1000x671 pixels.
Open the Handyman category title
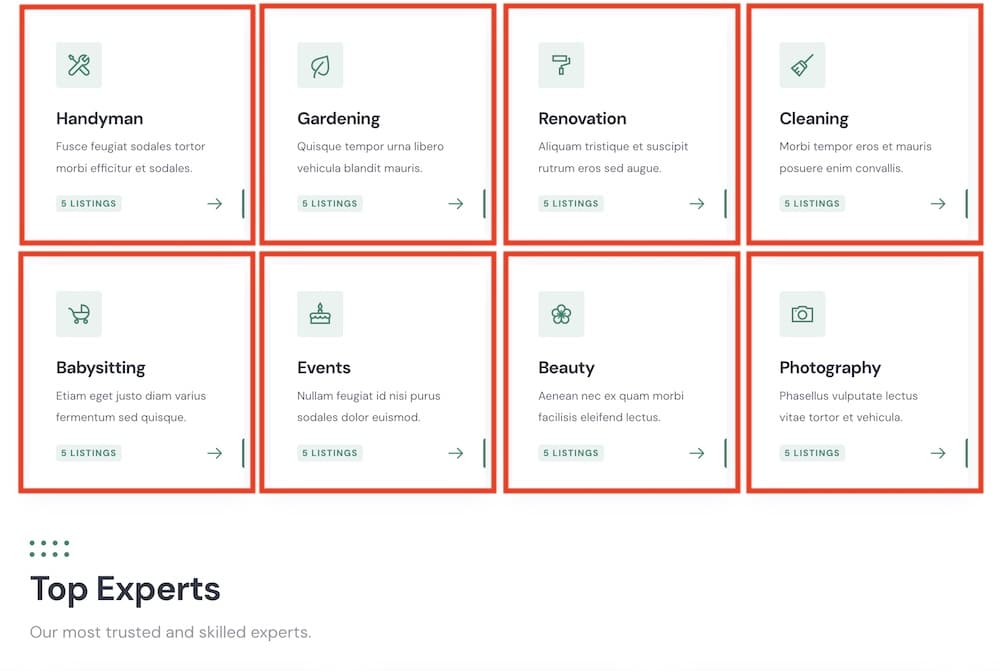click(99, 119)
